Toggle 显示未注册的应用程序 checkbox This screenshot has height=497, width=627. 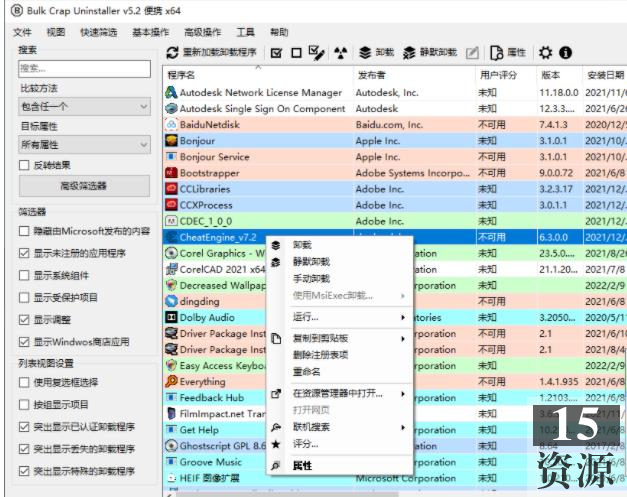(24, 253)
